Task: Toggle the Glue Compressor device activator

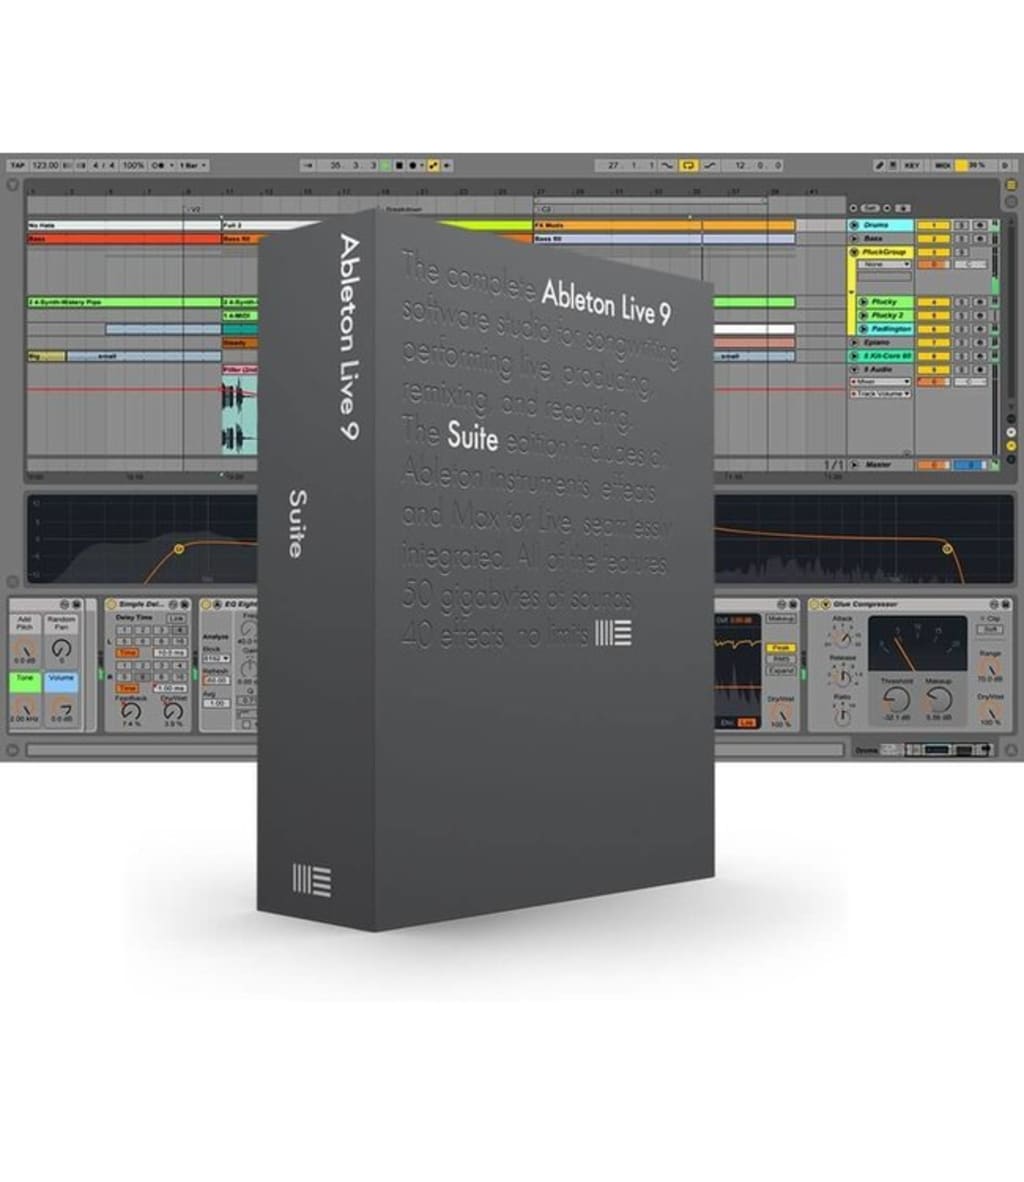Action: [814, 605]
